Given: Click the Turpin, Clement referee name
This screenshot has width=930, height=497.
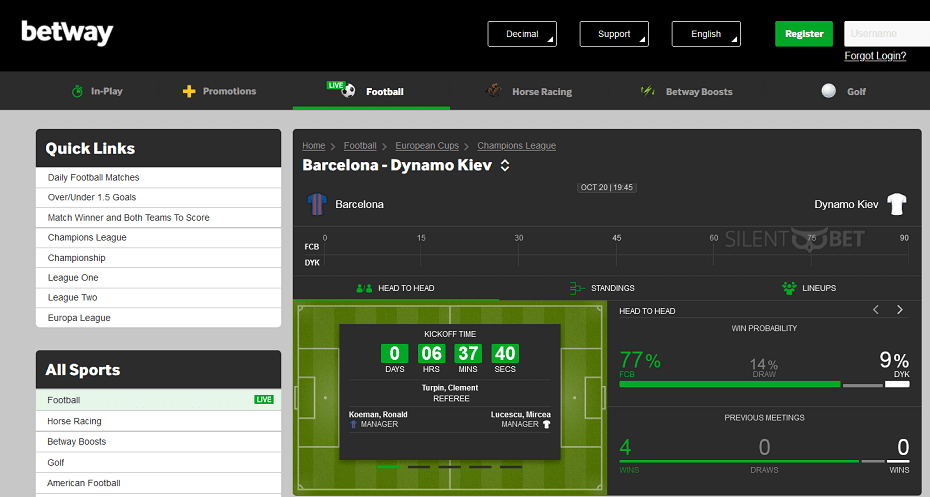Looking at the screenshot, I should pyautogui.click(x=450, y=388).
